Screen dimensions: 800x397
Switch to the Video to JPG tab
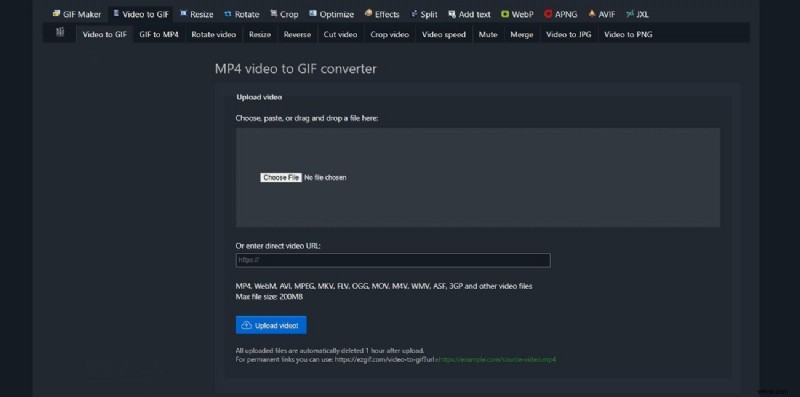(x=569, y=35)
